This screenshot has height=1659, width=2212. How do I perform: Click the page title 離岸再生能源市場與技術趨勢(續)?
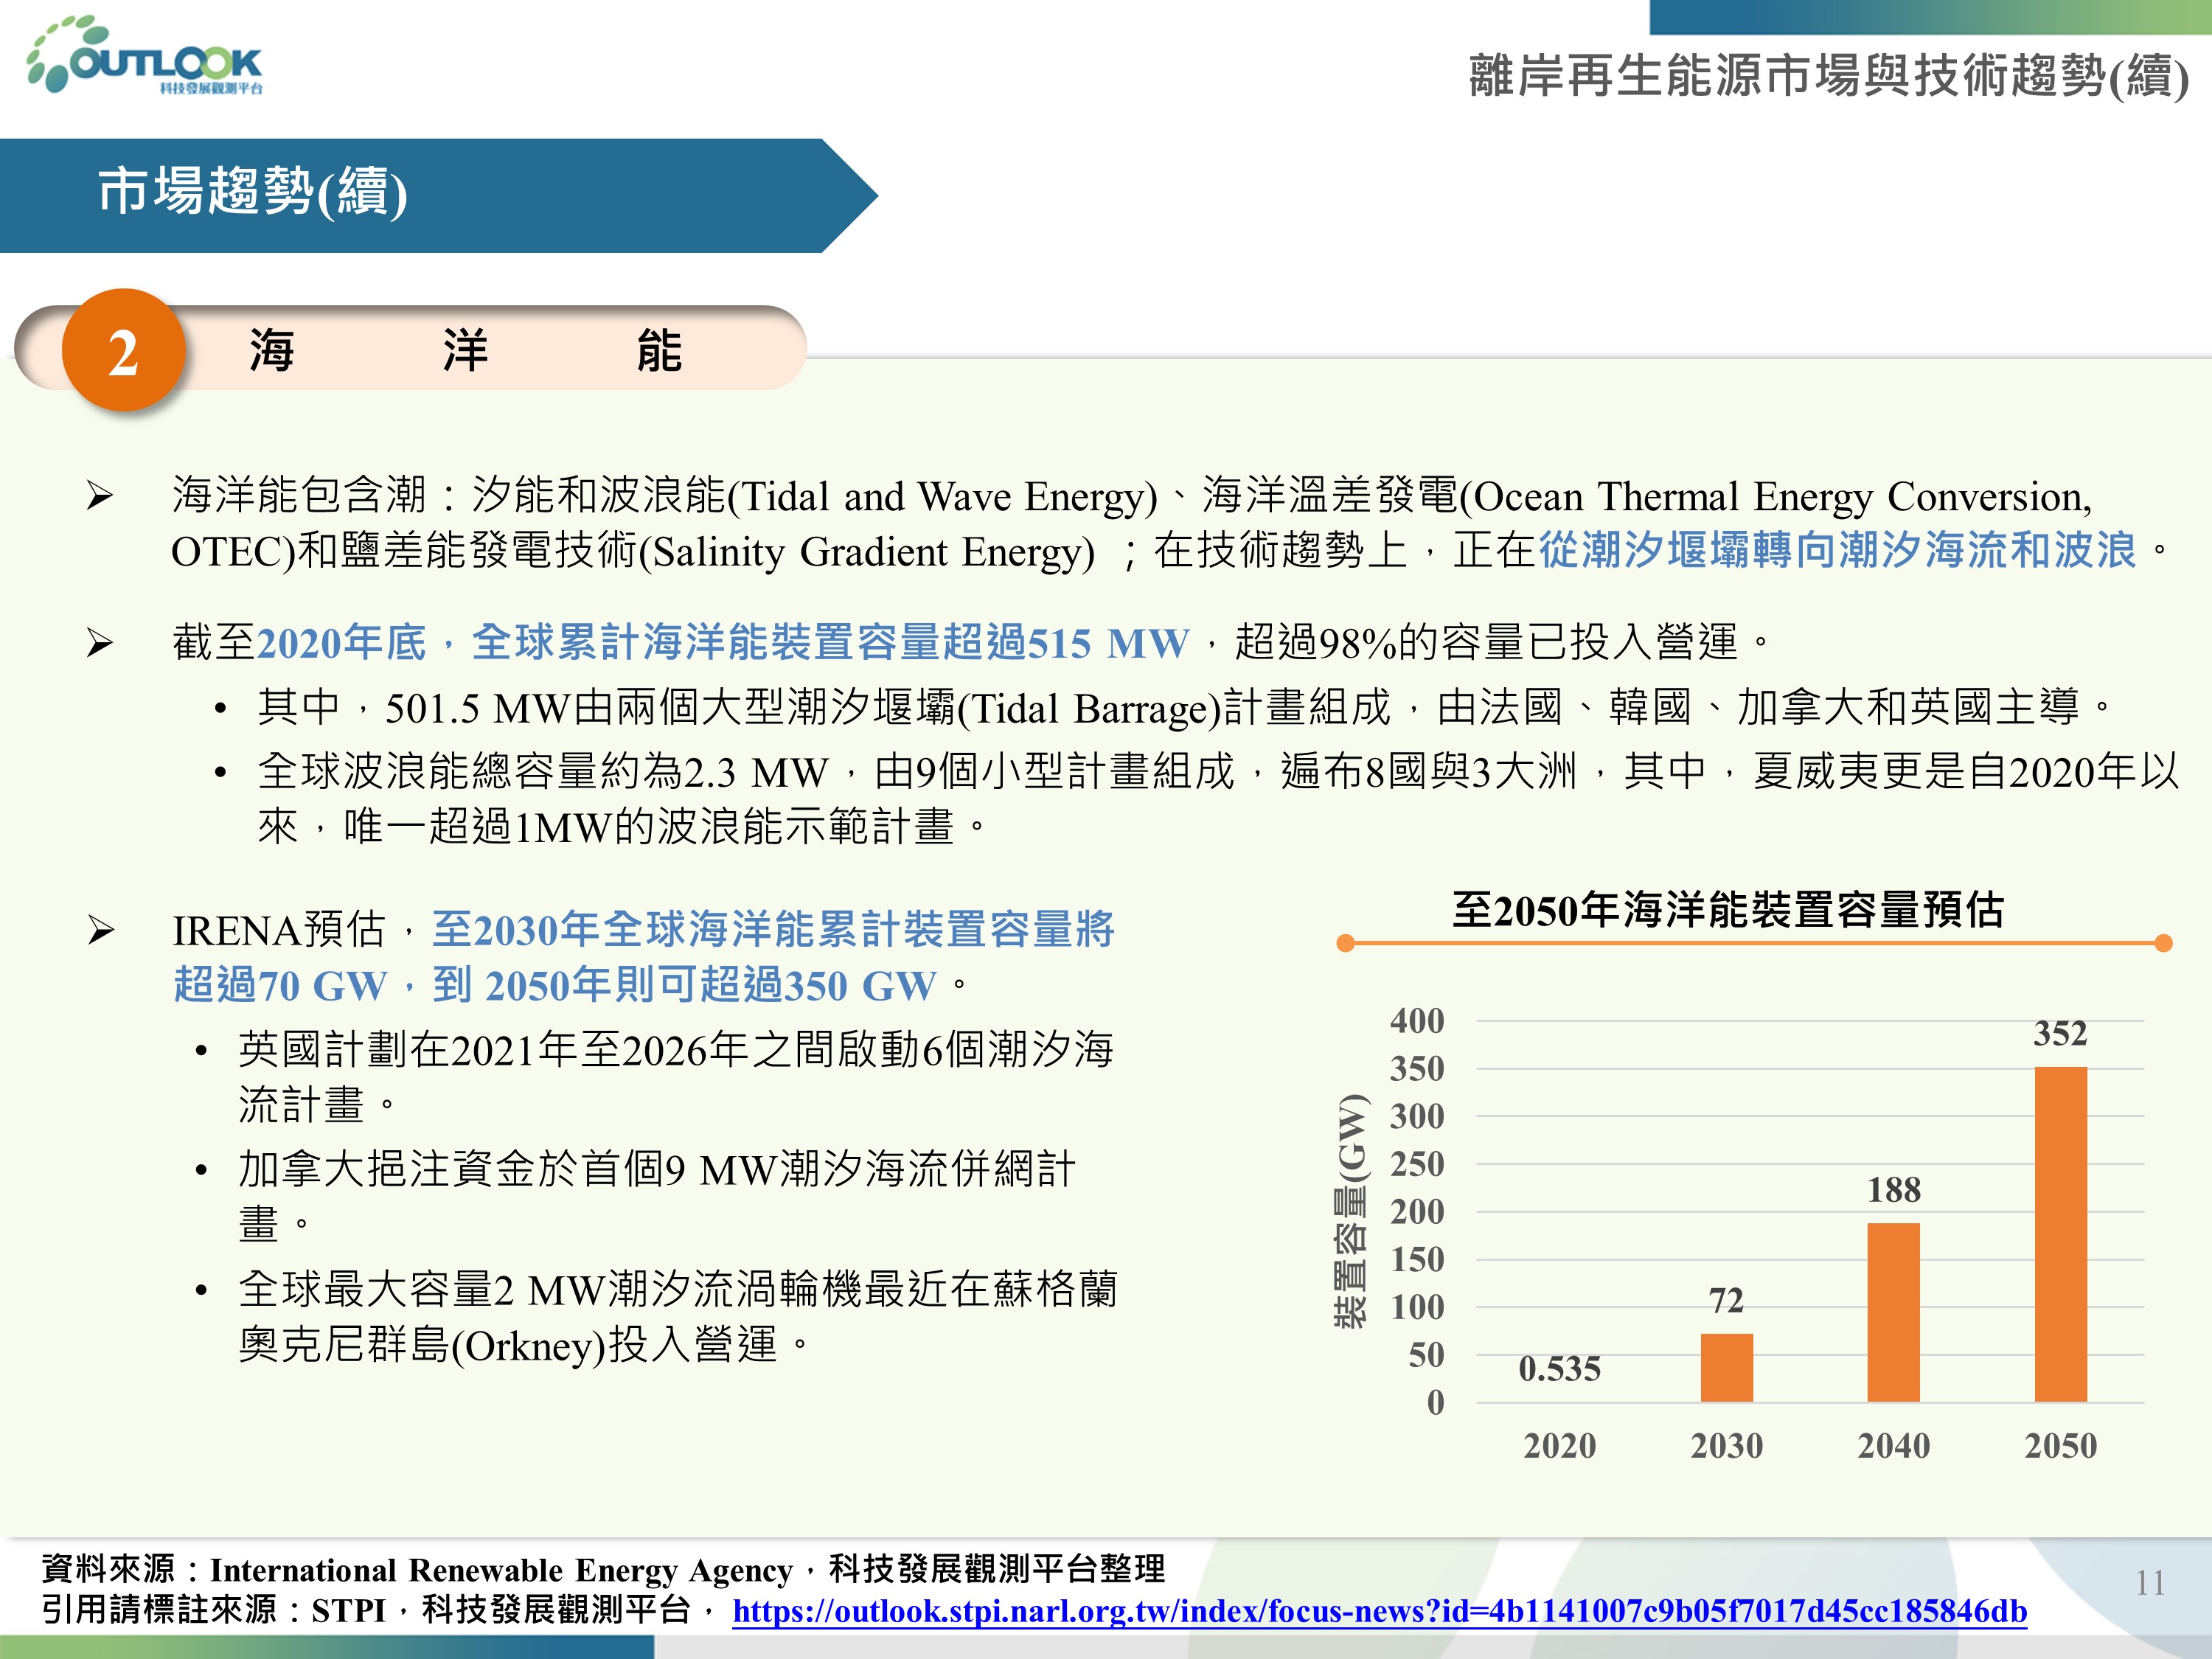click(1828, 76)
